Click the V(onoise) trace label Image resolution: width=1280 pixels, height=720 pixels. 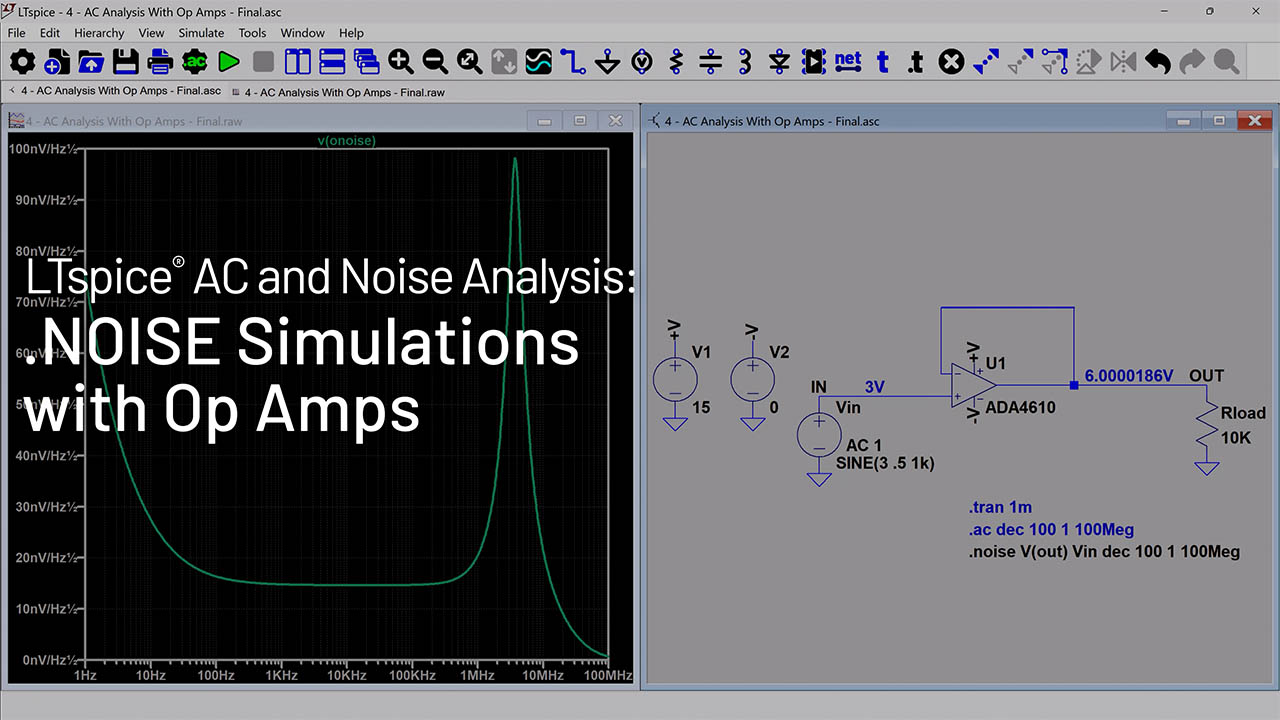(x=346, y=141)
